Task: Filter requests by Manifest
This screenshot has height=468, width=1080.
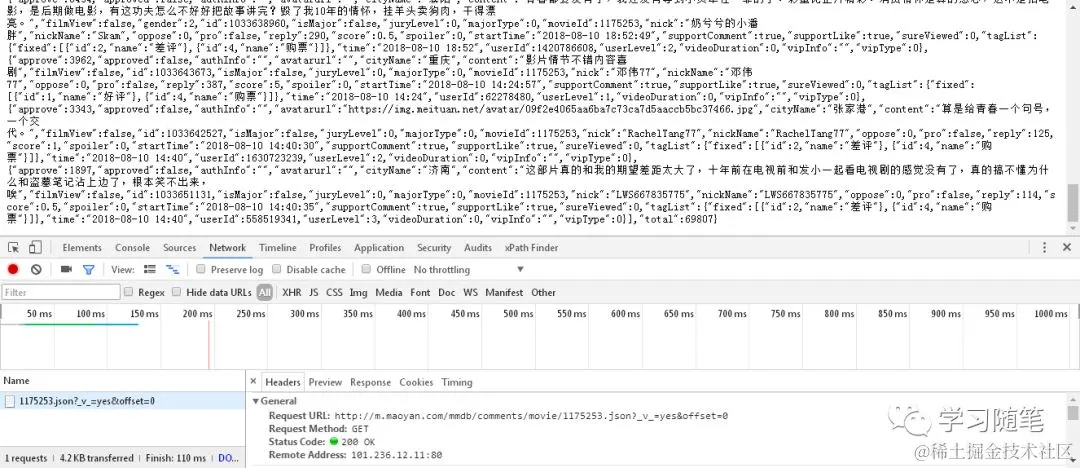Action: click(503, 292)
